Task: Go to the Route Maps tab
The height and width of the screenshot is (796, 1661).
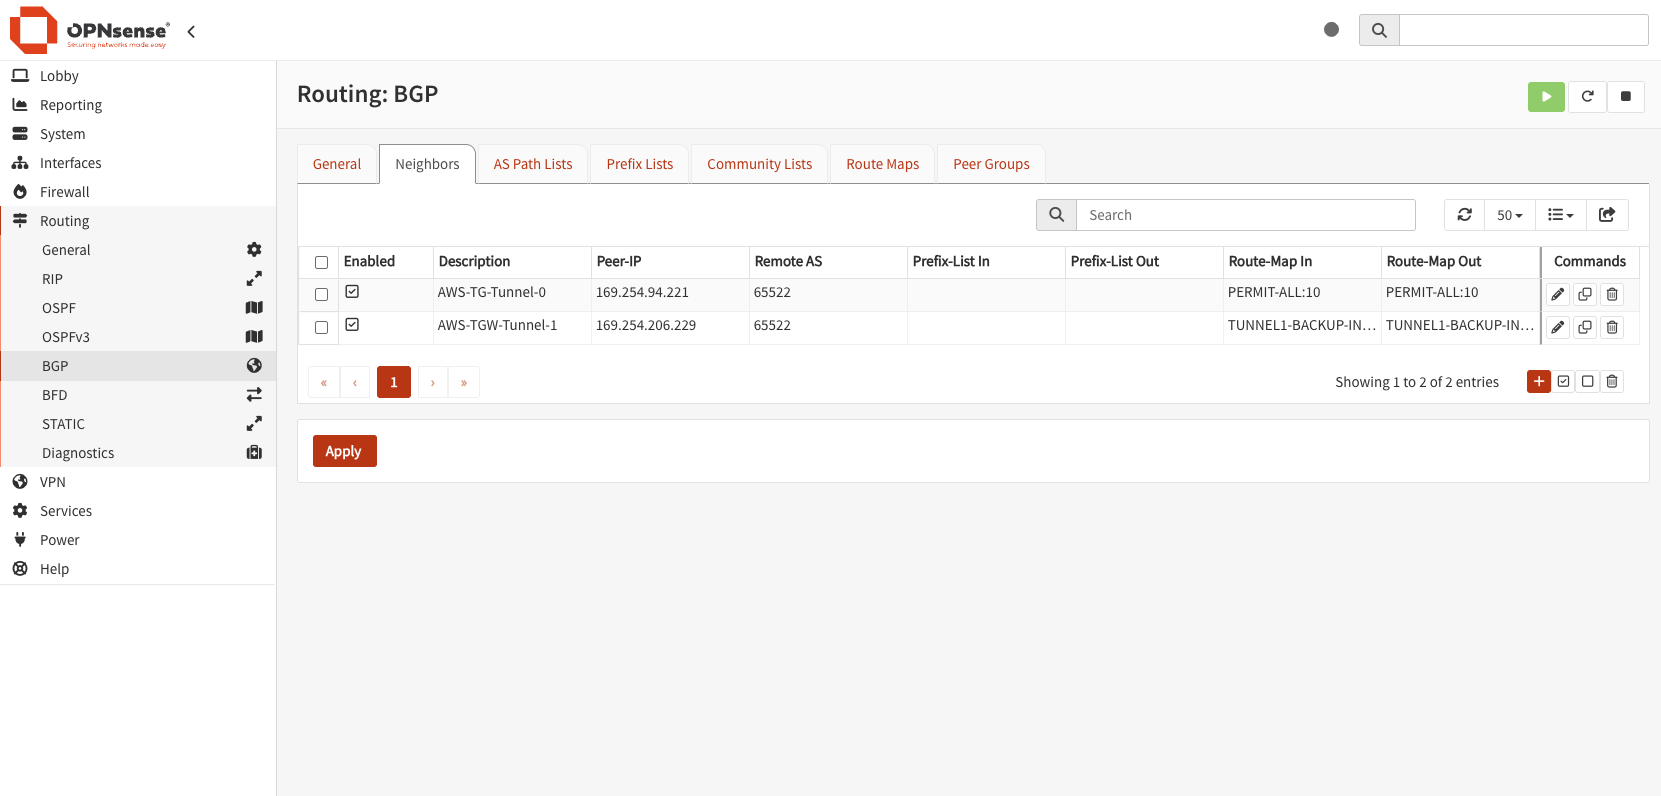Action: coord(883,164)
